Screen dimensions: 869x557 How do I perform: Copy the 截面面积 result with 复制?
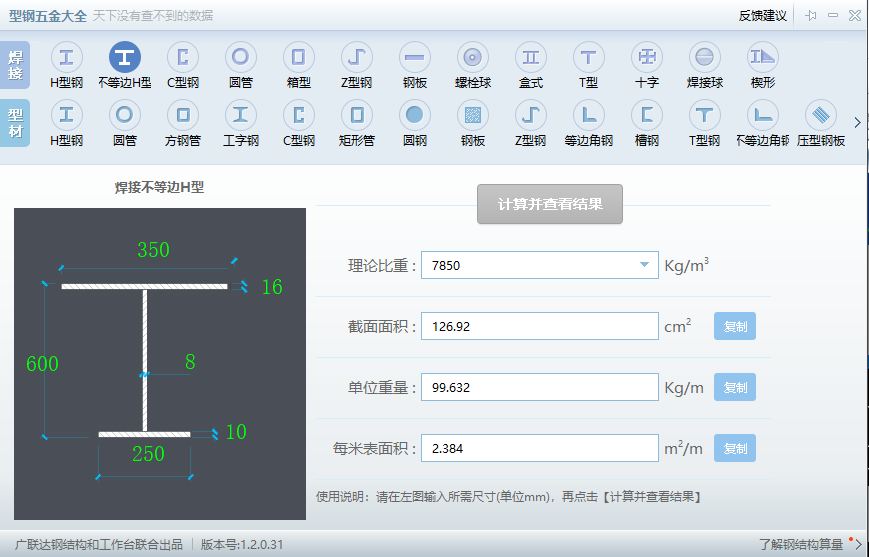click(x=735, y=326)
